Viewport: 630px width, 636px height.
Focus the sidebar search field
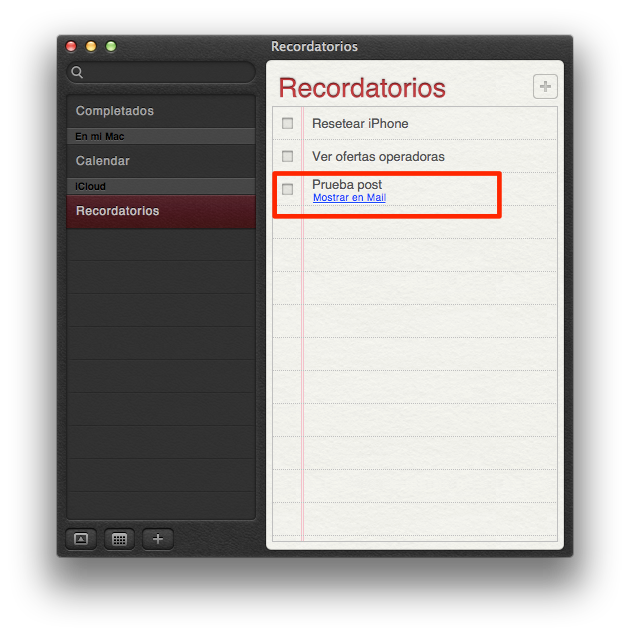[161, 73]
